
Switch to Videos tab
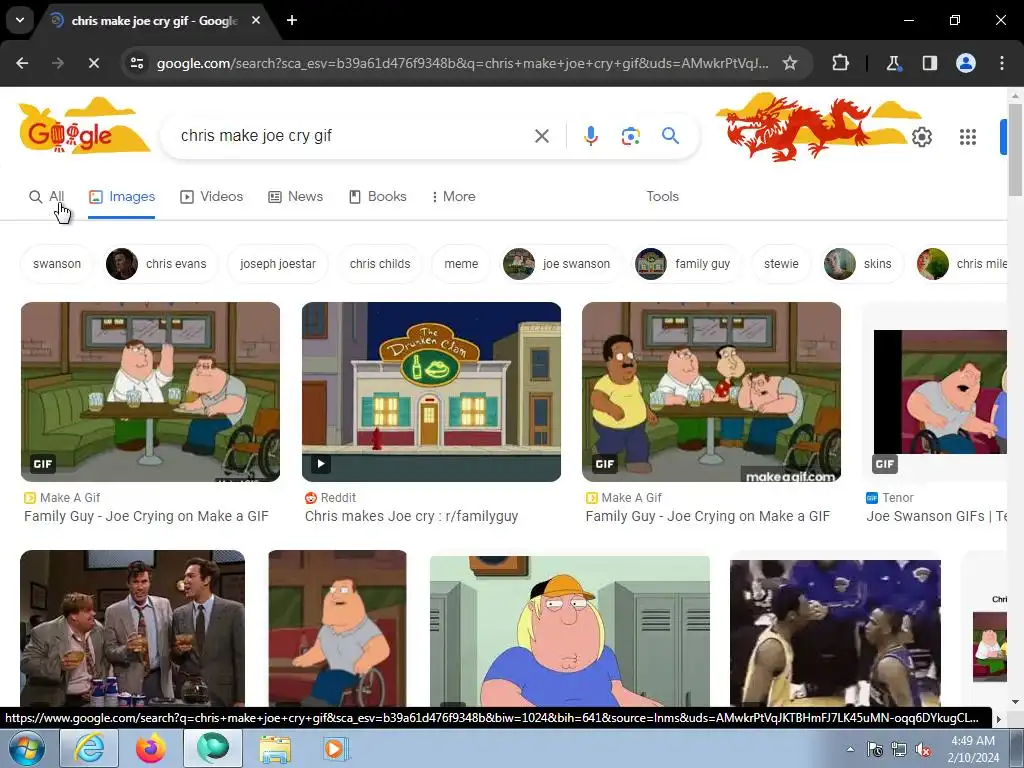[212, 197]
